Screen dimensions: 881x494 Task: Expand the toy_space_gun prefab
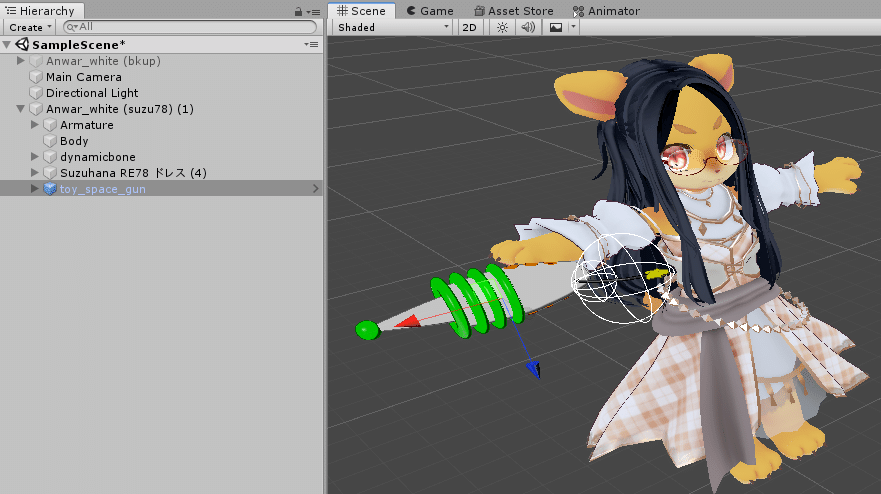pyautogui.click(x=35, y=189)
